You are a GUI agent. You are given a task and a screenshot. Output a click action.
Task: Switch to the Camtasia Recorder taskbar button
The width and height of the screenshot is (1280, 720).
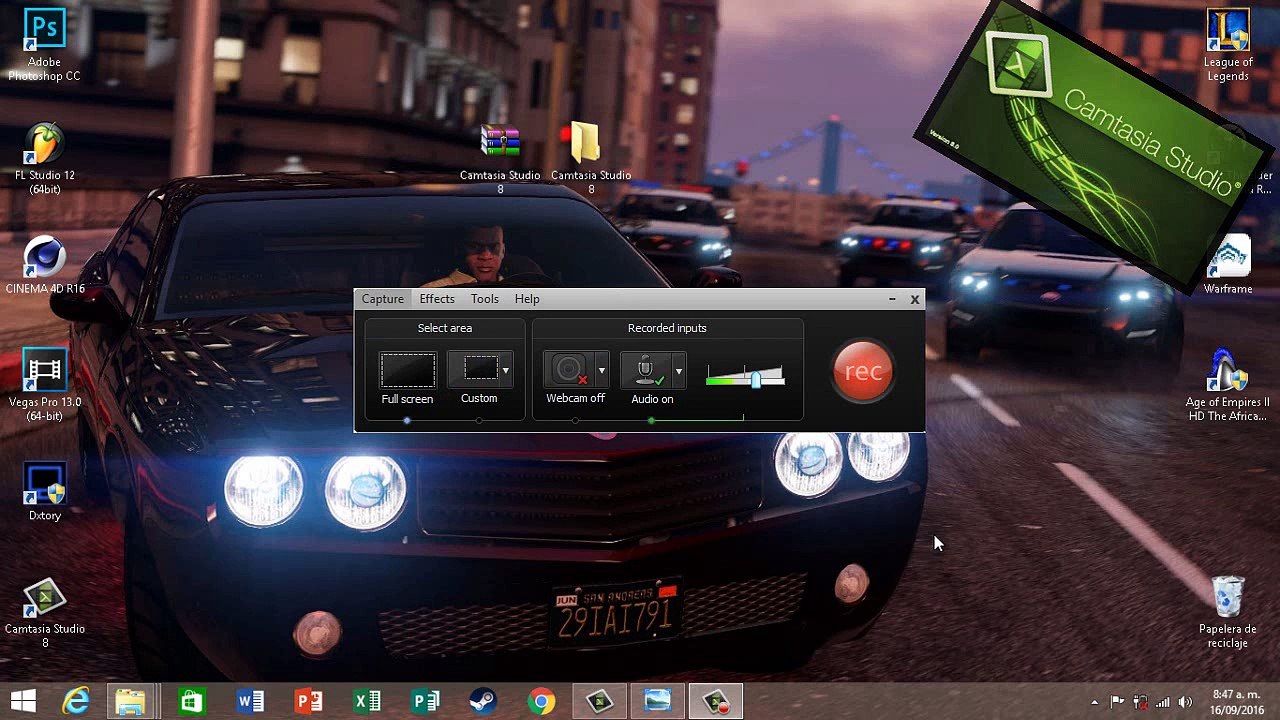(716, 701)
